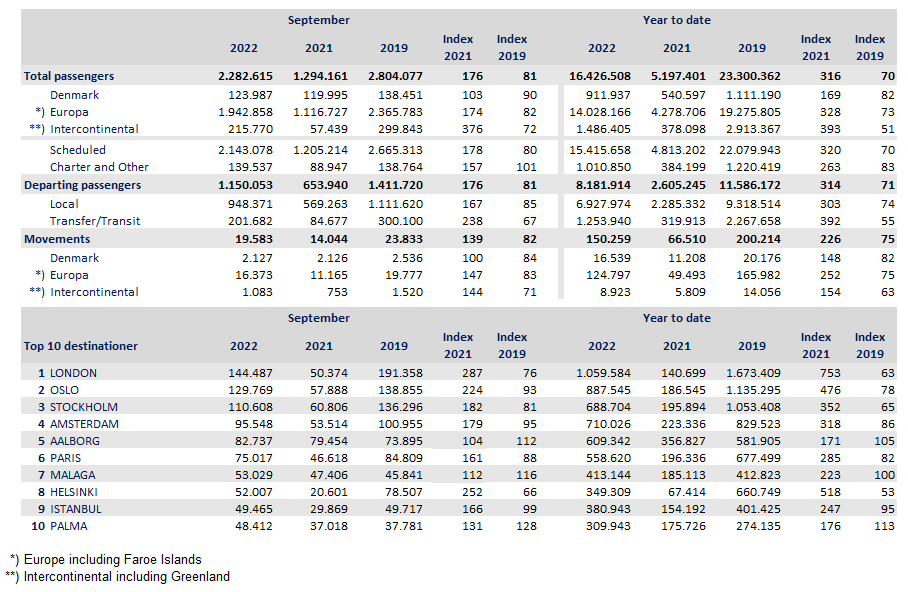Click the AALBORG destination entry
Screen dimensions: 908x592
(76, 441)
